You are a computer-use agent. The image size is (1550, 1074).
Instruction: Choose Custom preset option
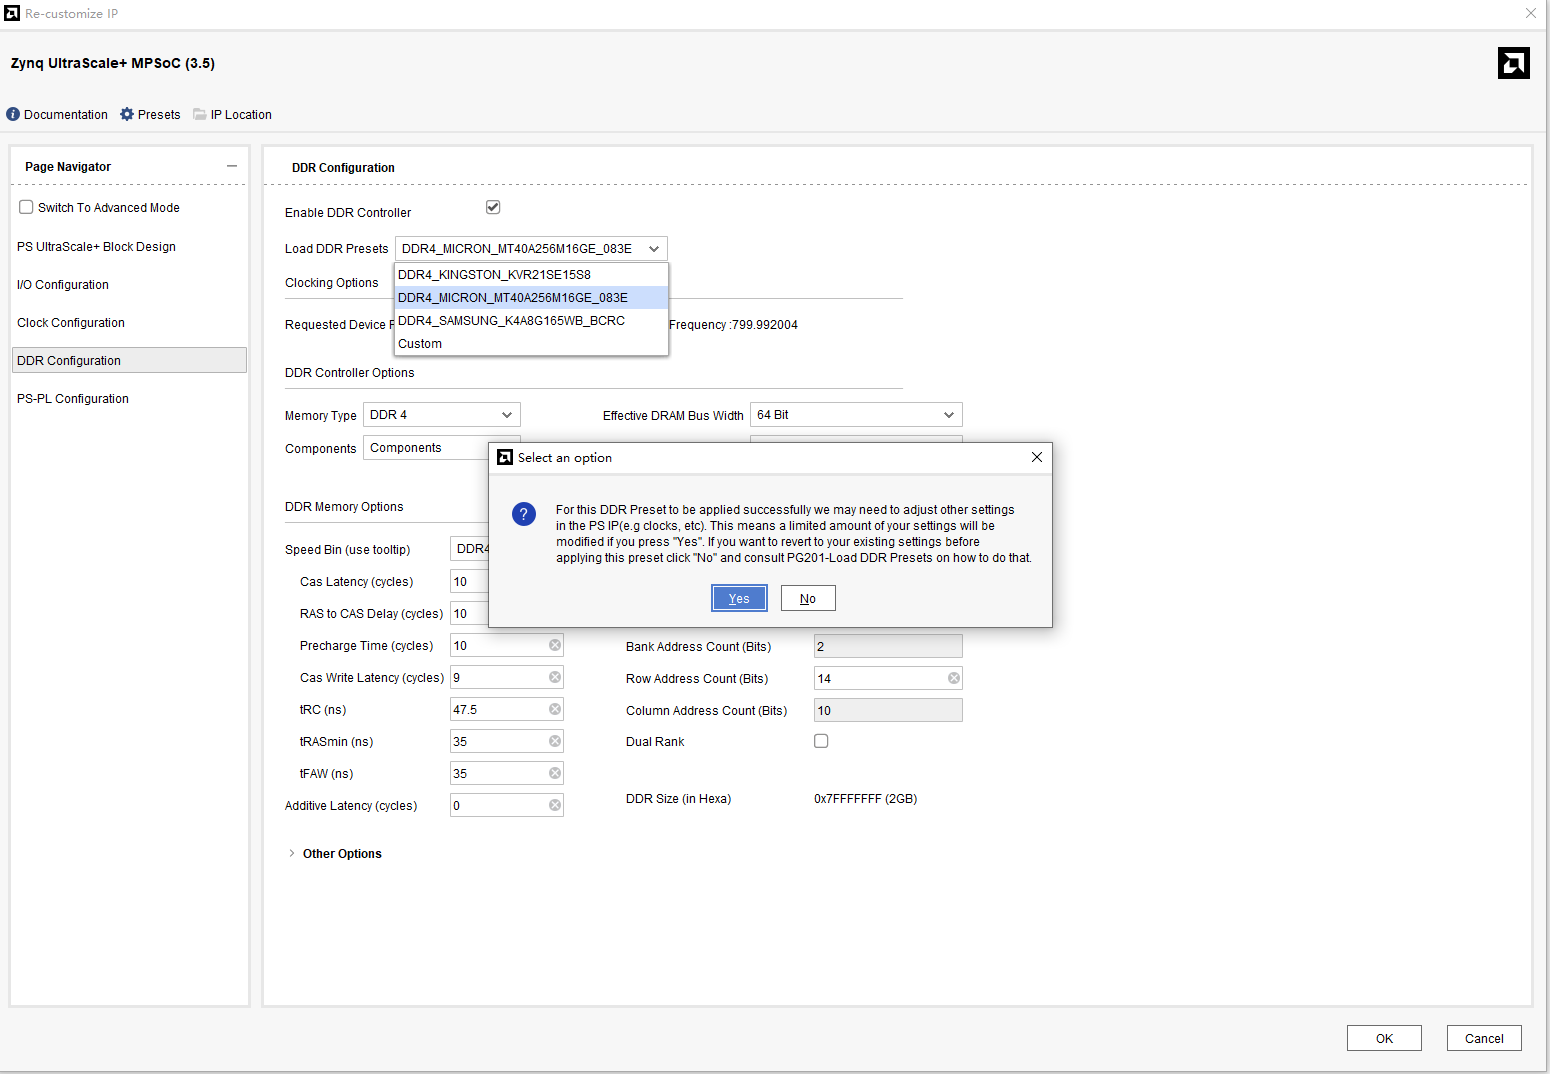531,343
